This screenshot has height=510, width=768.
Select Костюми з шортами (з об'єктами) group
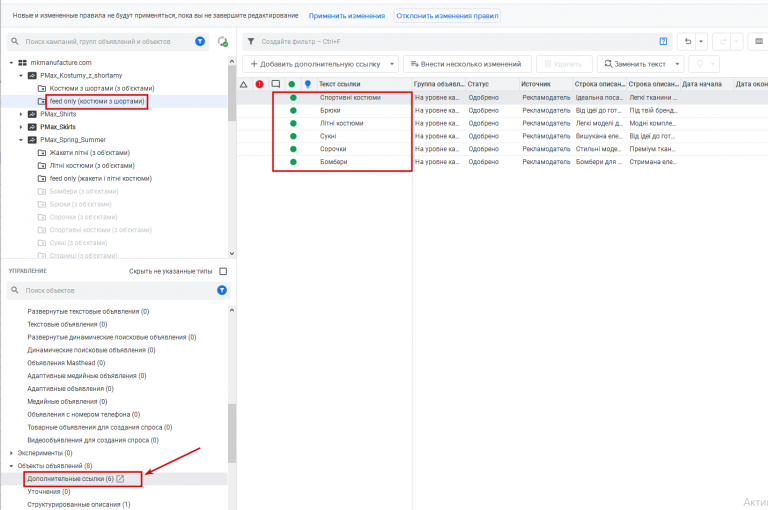102,88
